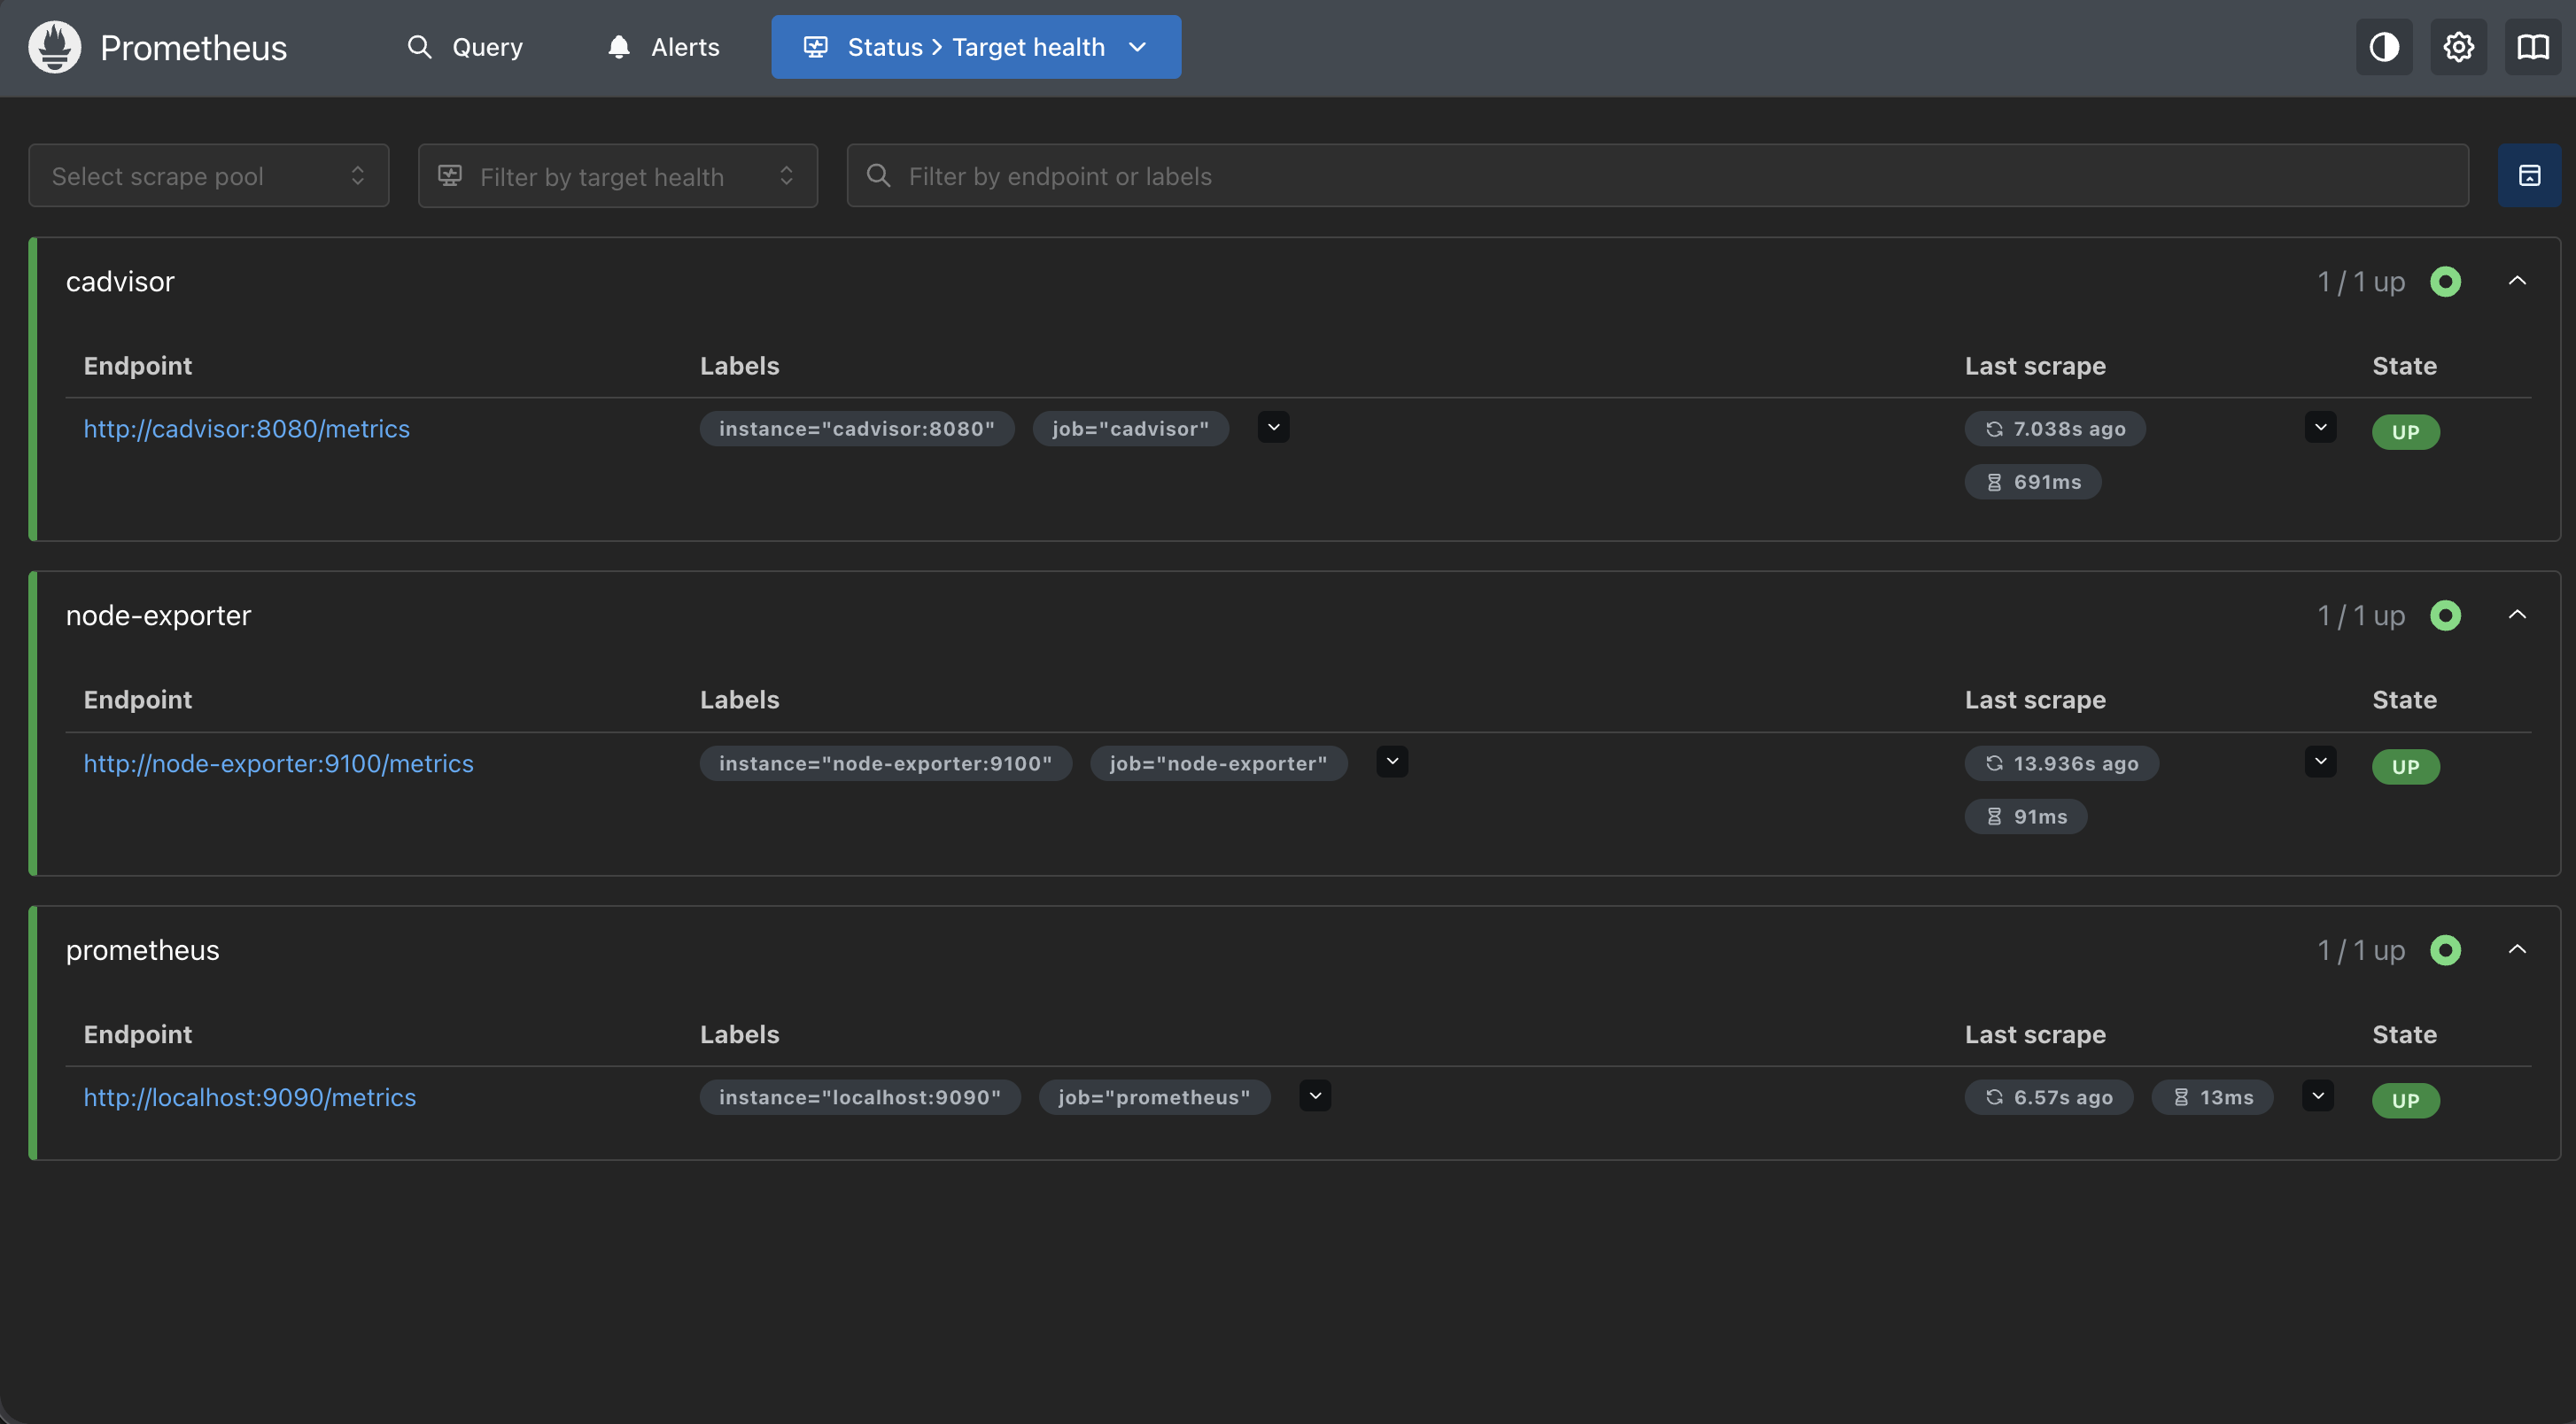Click the 691ms scrape duration badge
This screenshot has height=1424, width=2576.
(2033, 482)
